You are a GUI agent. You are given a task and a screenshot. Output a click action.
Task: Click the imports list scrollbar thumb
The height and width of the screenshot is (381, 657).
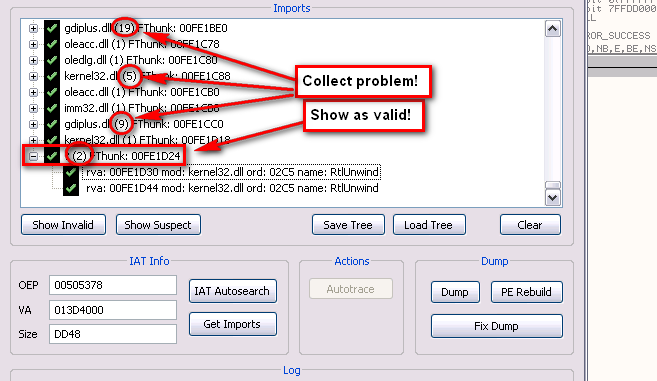pos(553,185)
